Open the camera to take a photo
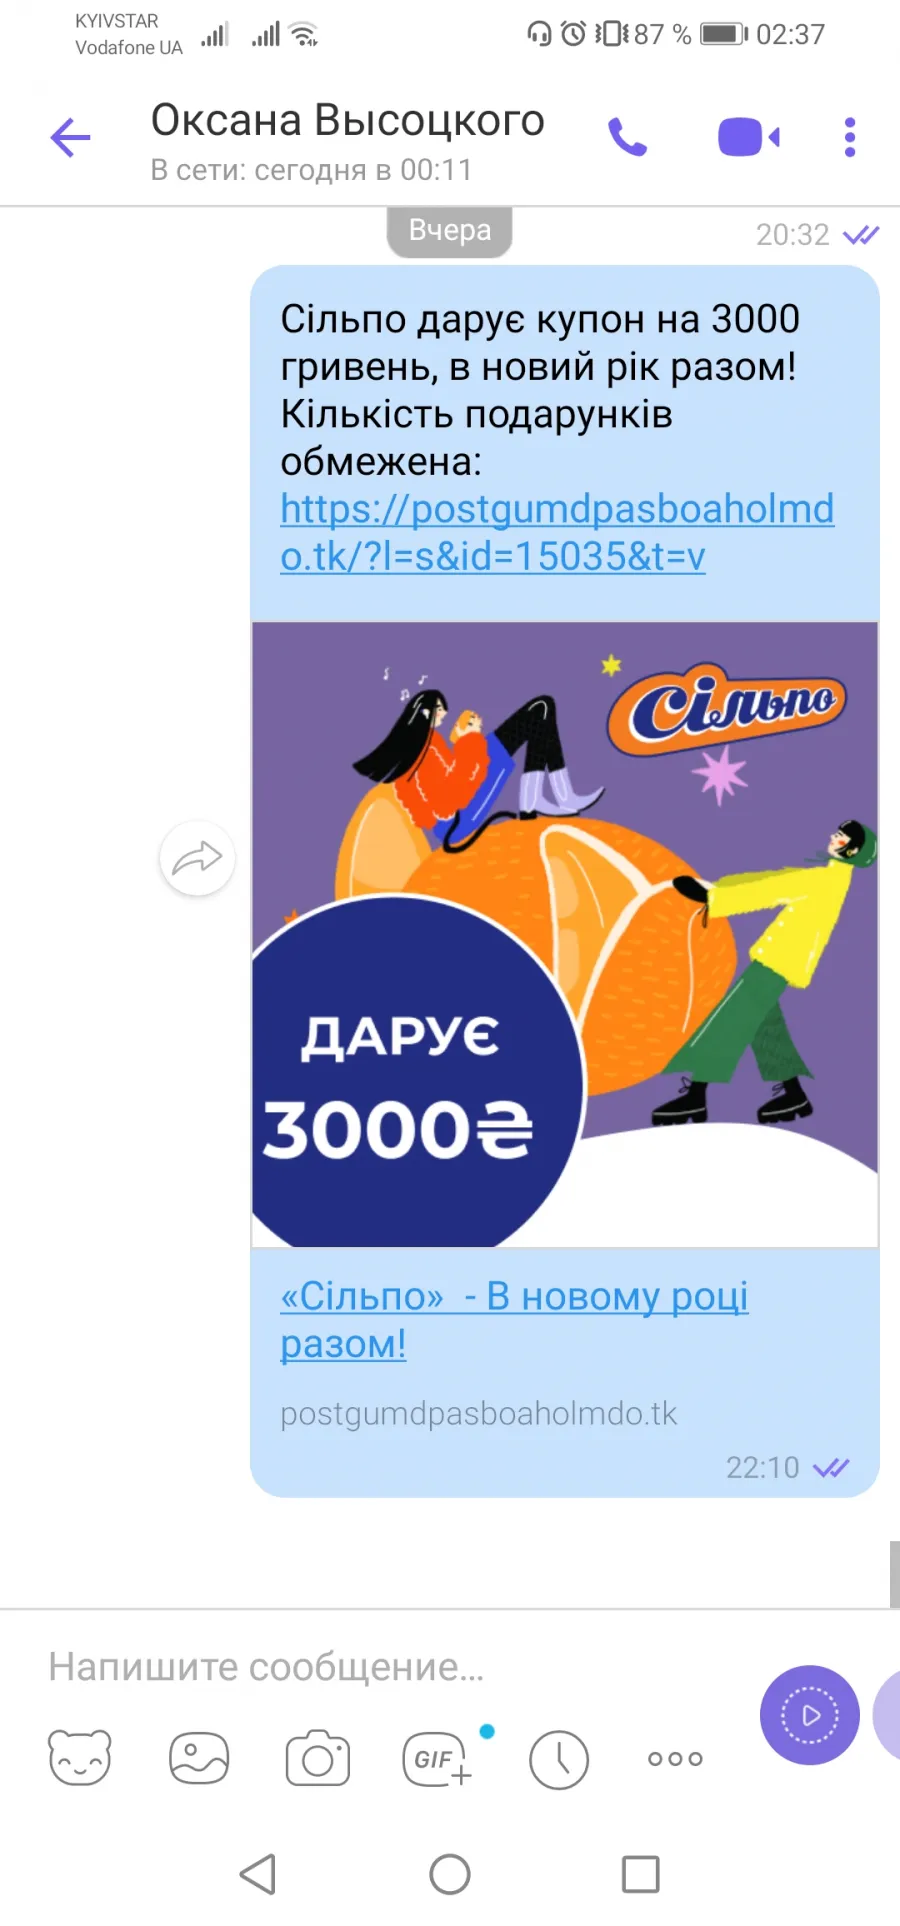This screenshot has width=900, height=1926. [318, 1758]
